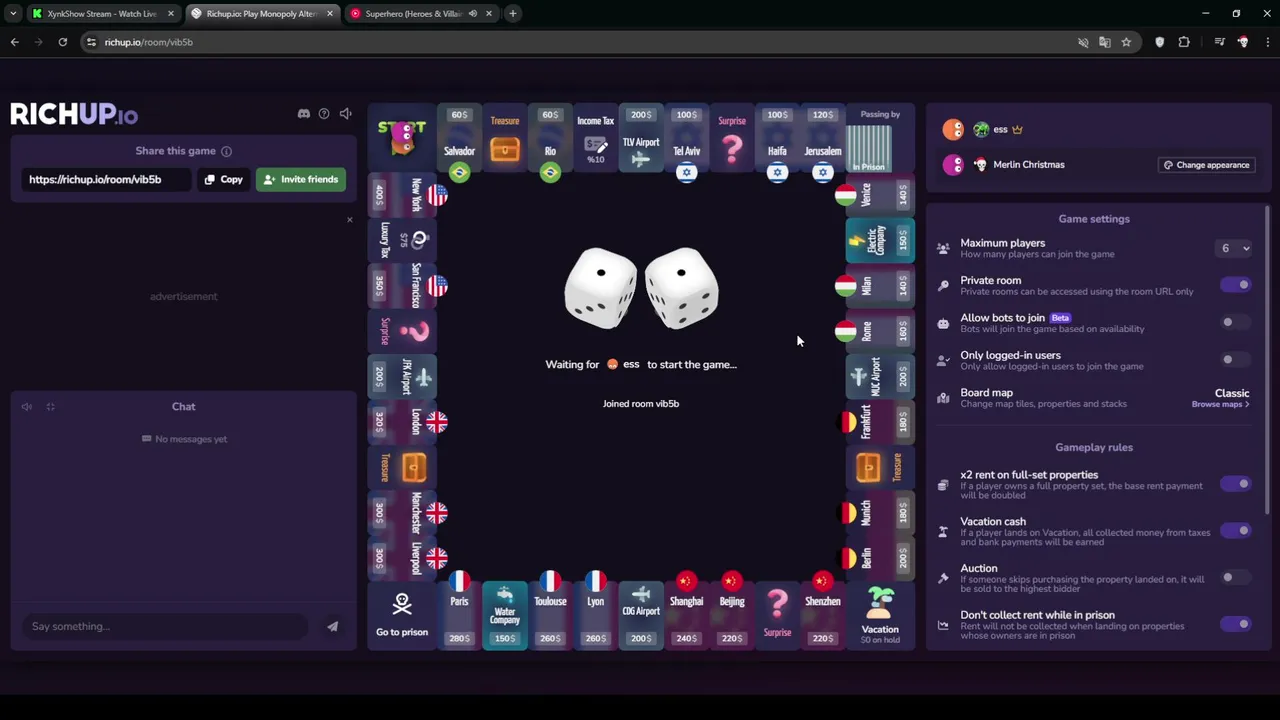
Task: Copy the room link
Action: (224, 179)
